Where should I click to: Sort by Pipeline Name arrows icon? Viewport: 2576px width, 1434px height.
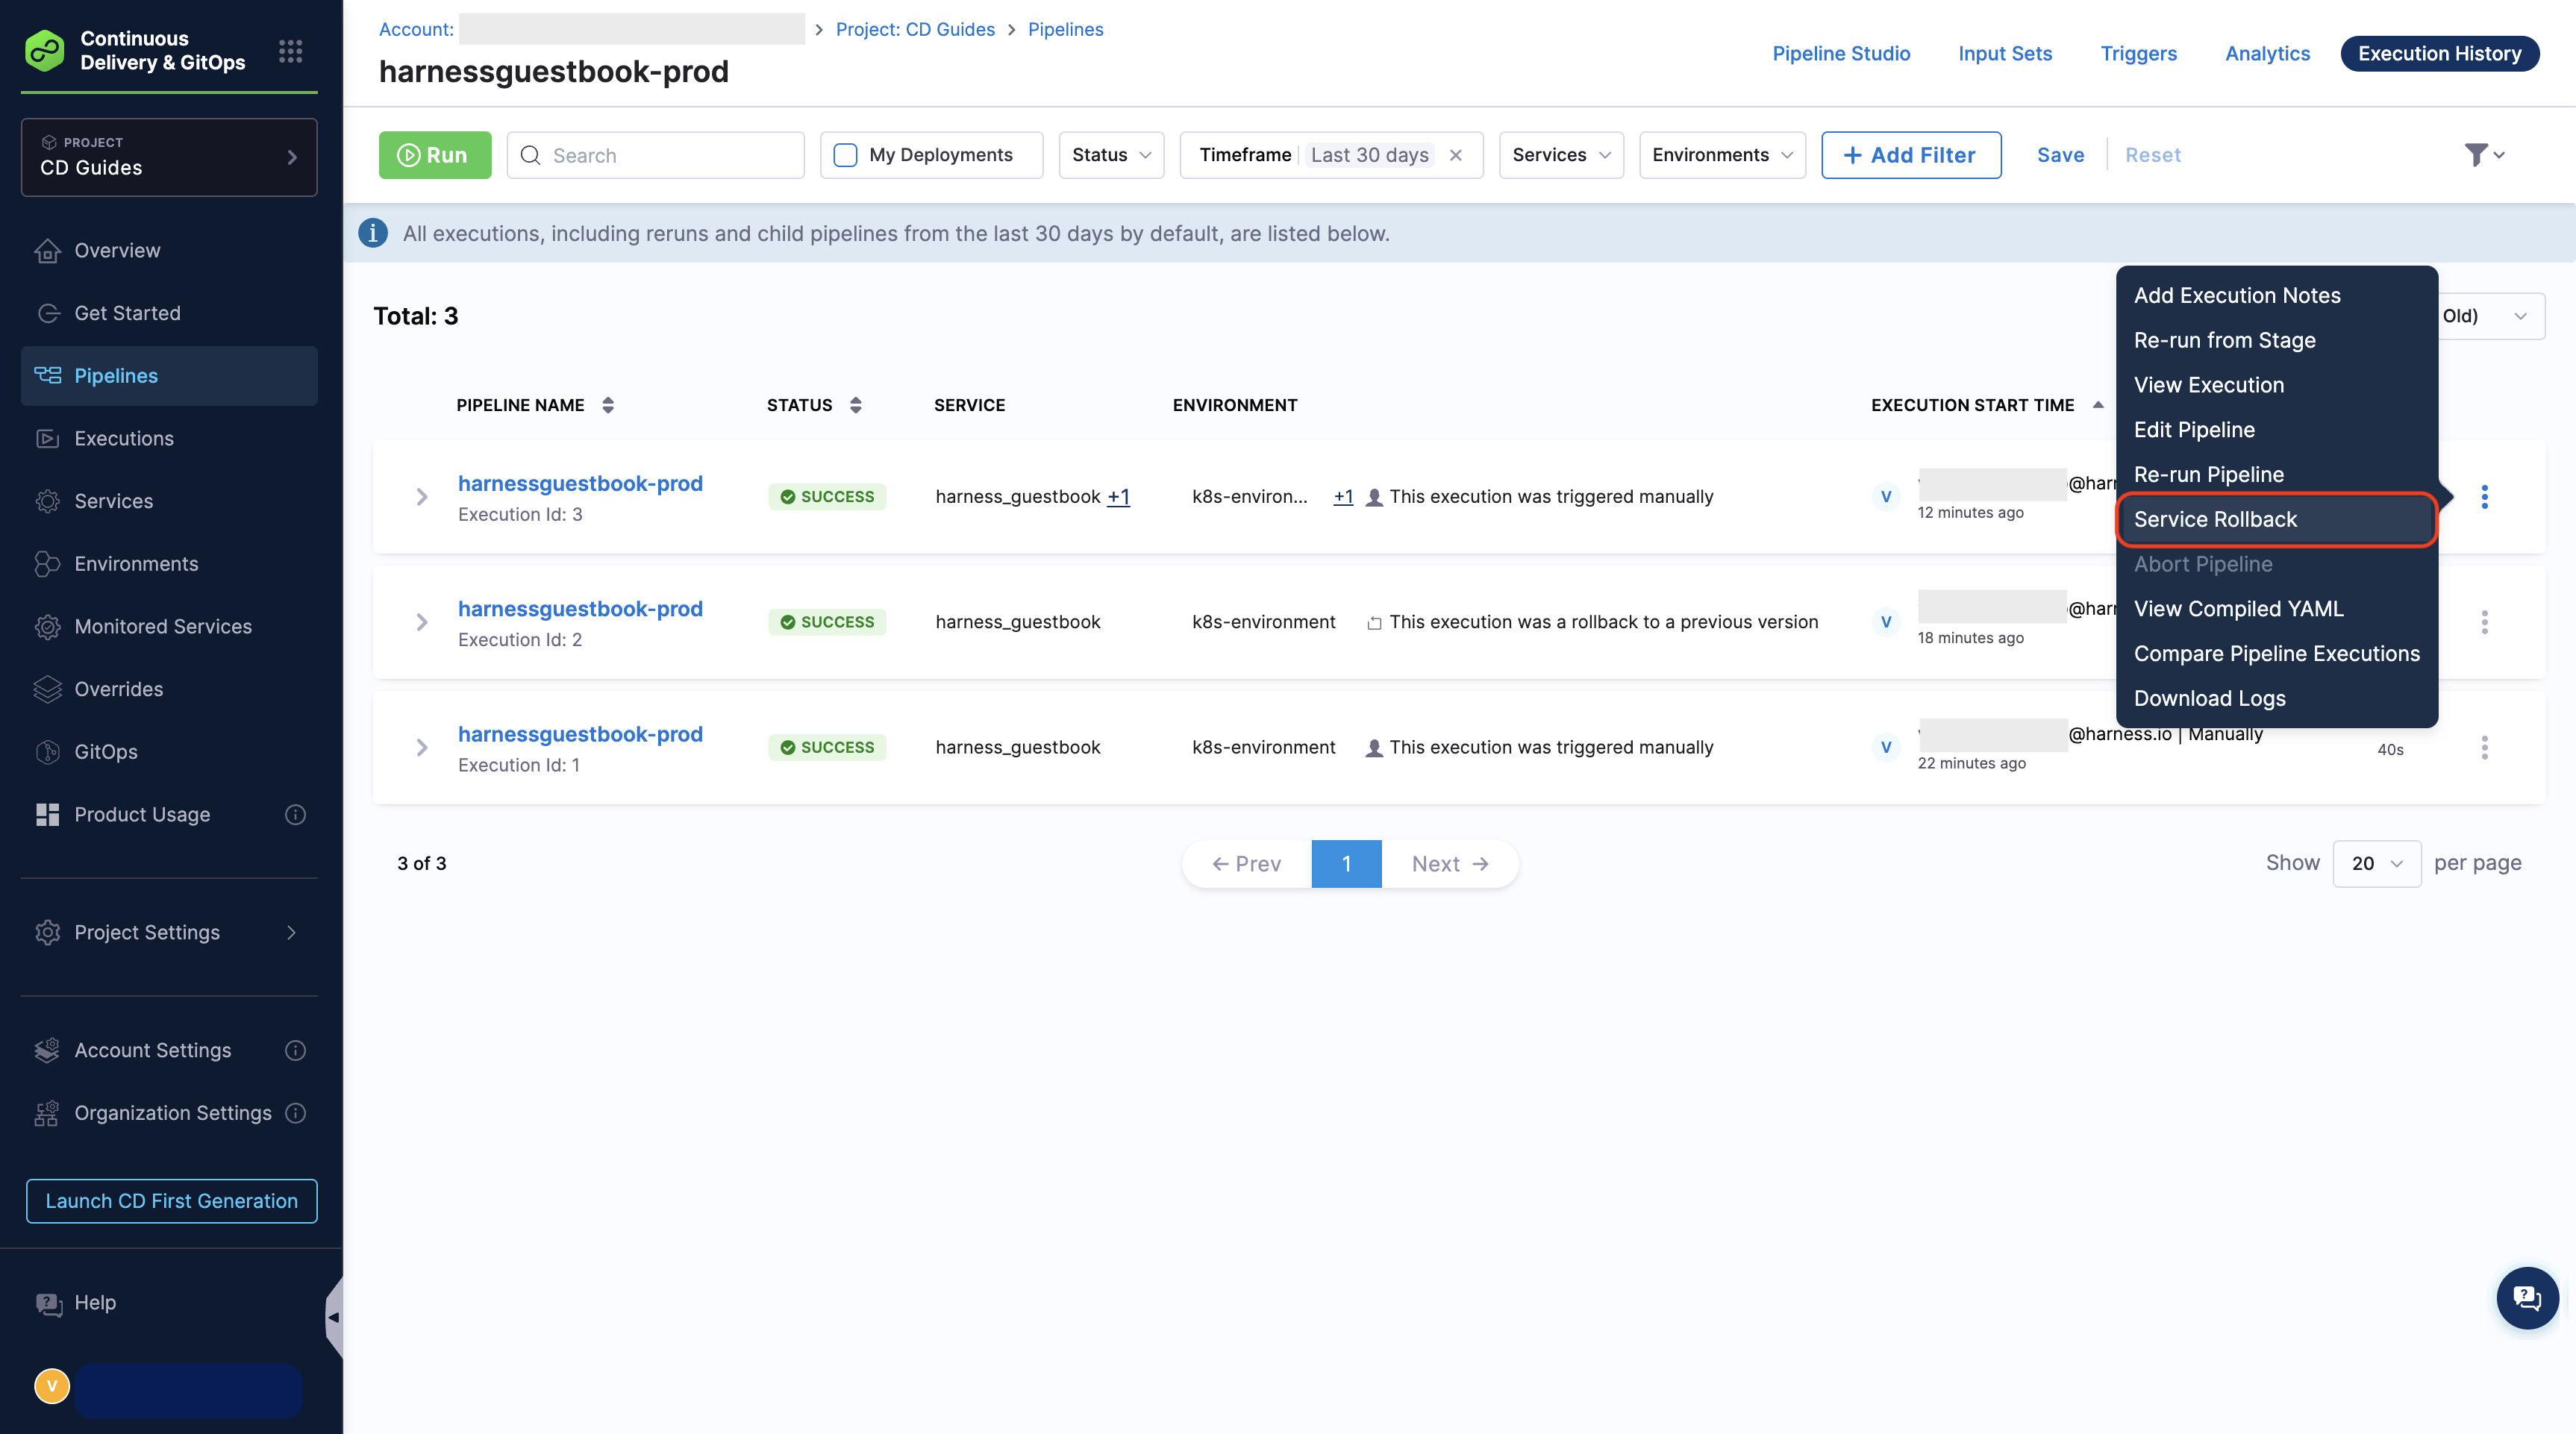tap(608, 405)
